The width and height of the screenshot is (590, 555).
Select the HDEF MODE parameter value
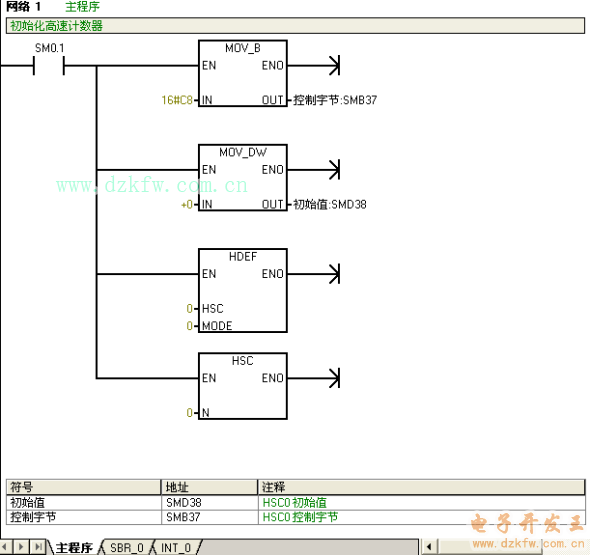pyautogui.click(x=189, y=325)
